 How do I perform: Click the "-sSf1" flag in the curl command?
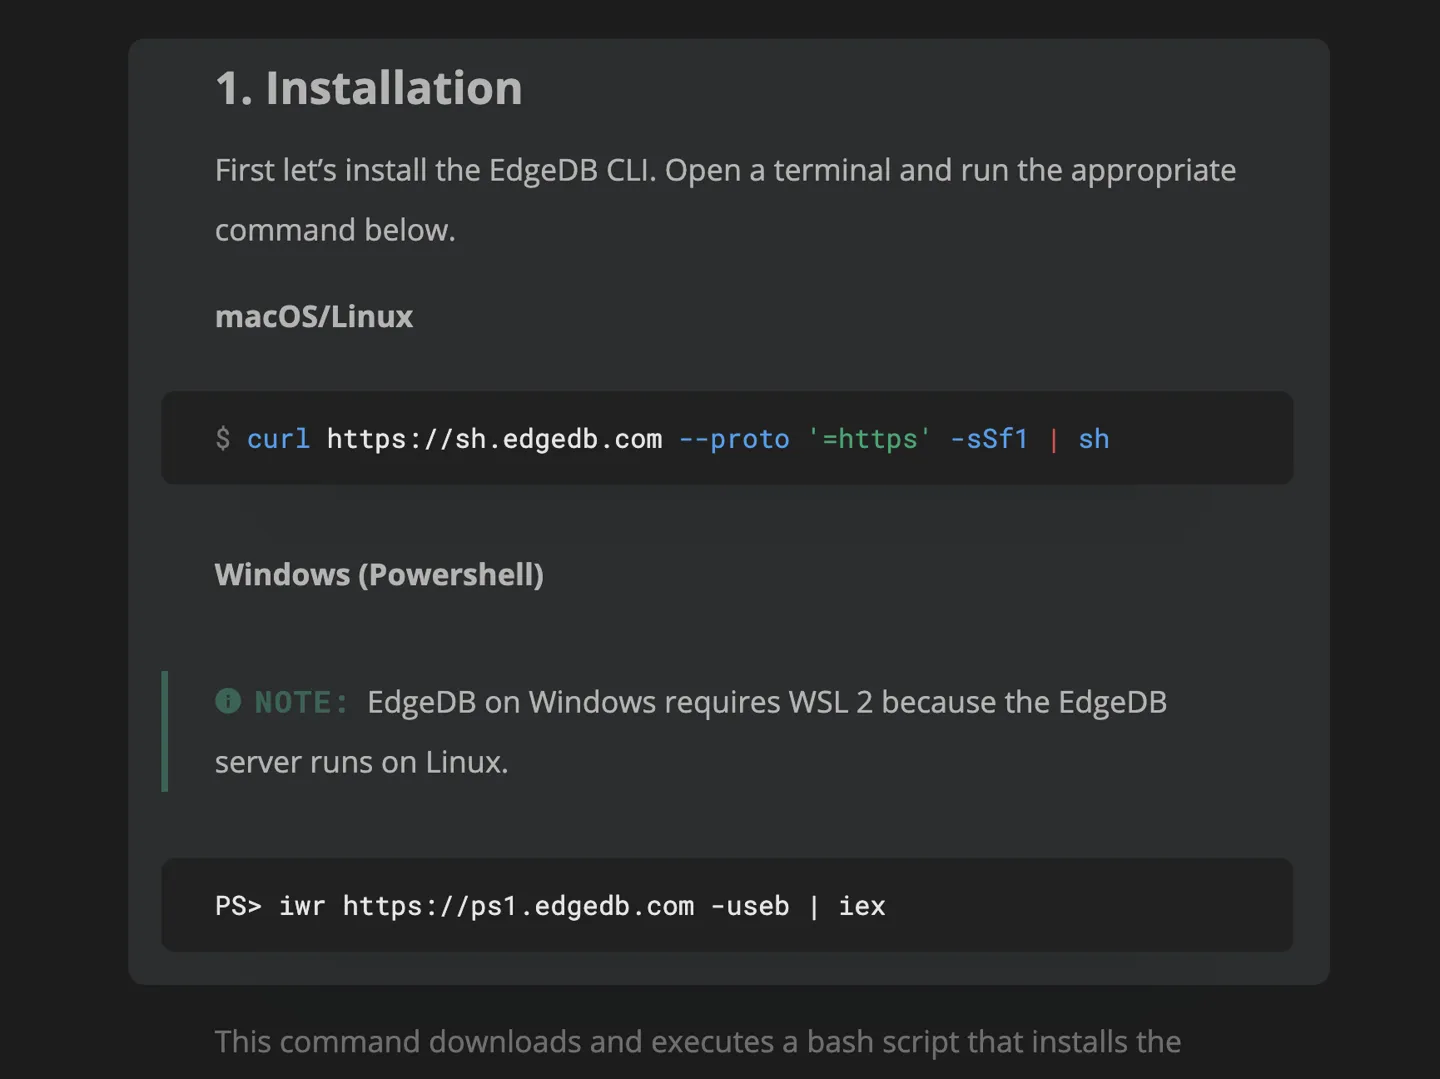point(988,439)
